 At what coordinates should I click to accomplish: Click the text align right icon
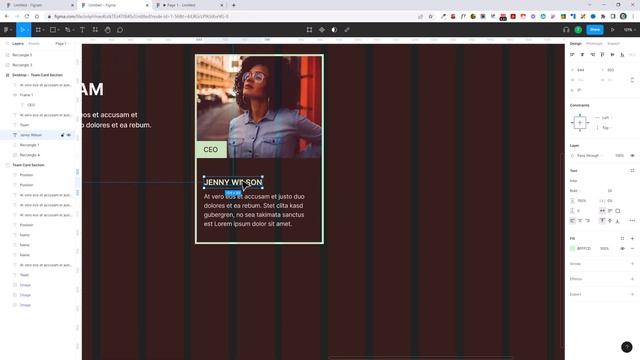(x=588, y=221)
